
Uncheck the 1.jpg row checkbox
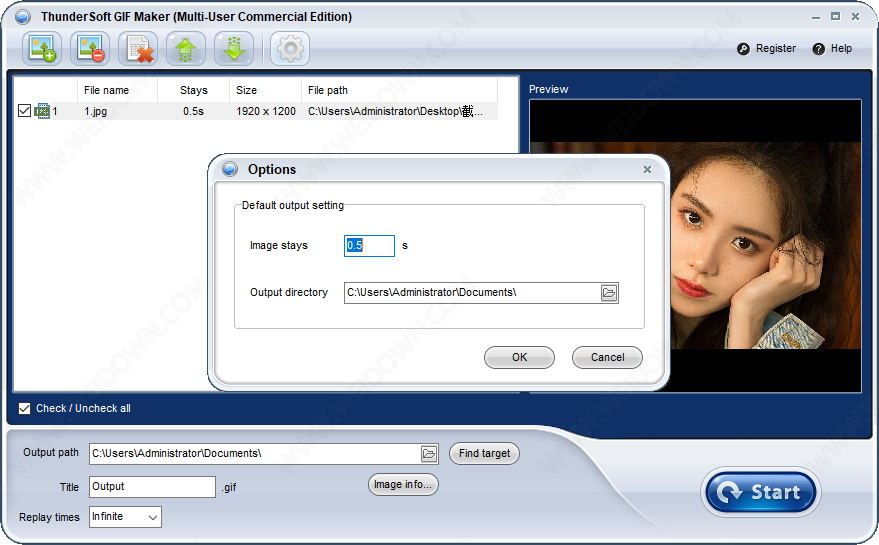pyautogui.click(x=24, y=110)
